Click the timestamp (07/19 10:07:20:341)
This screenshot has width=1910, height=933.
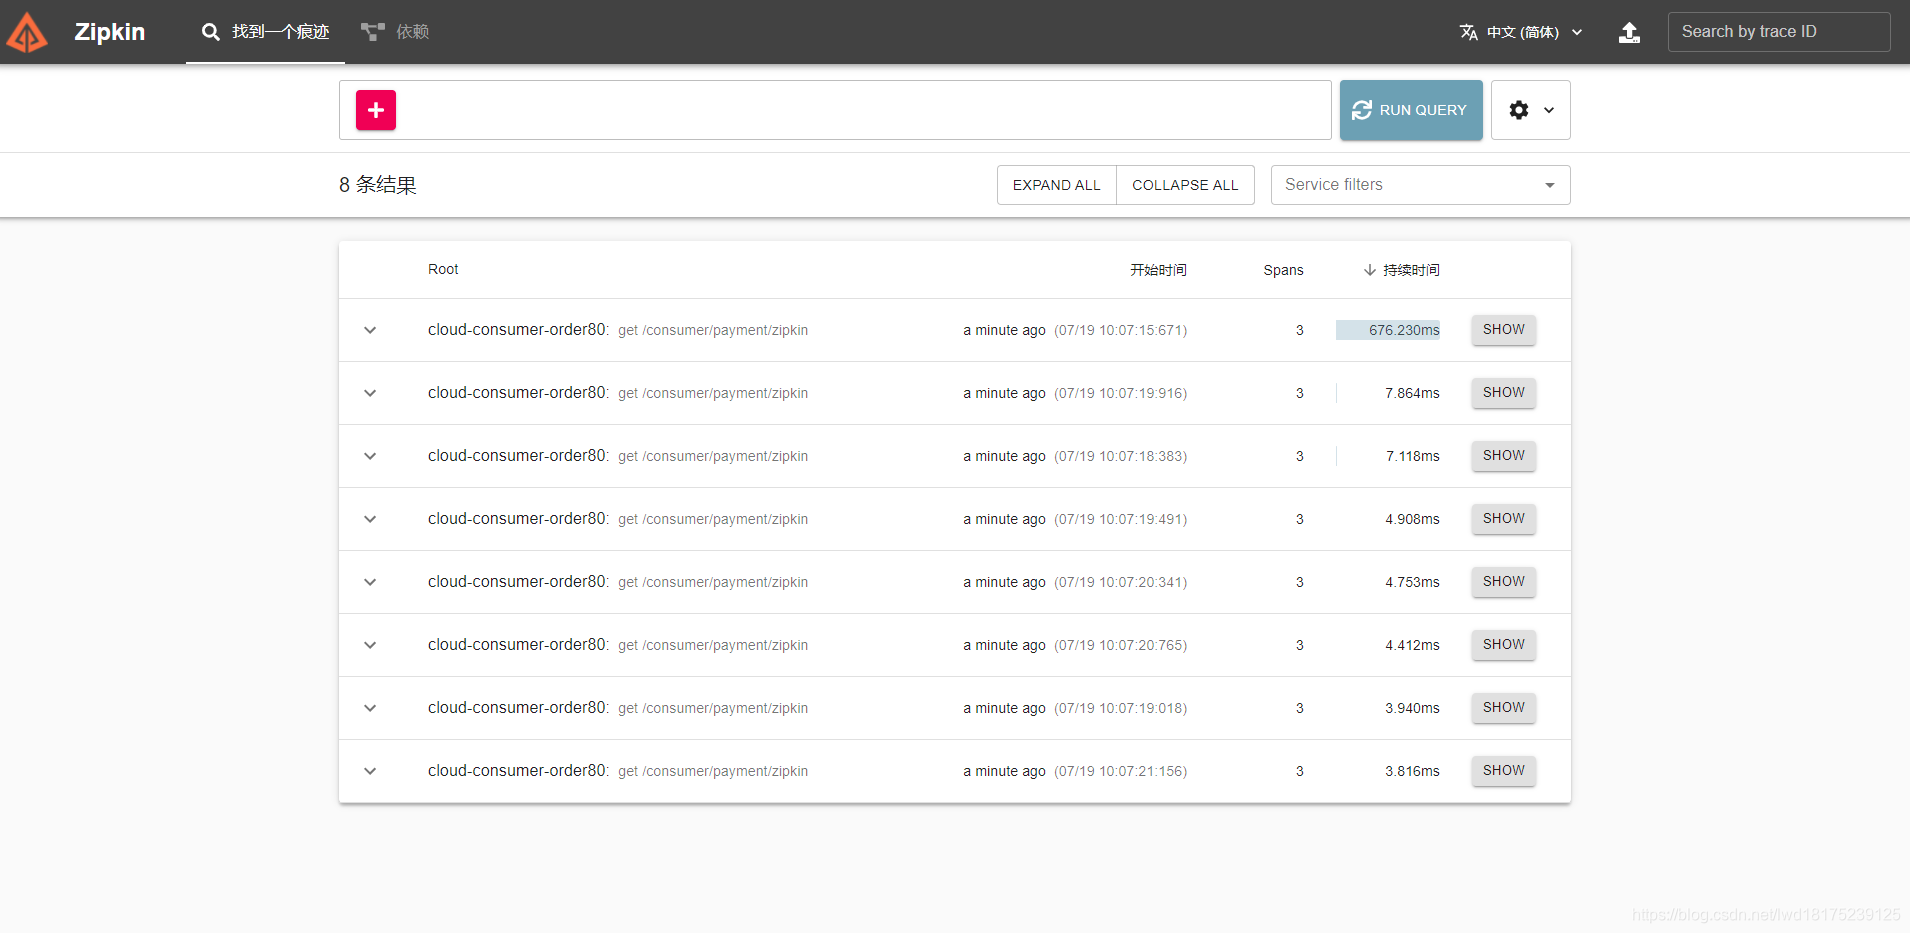tap(1121, 582)
